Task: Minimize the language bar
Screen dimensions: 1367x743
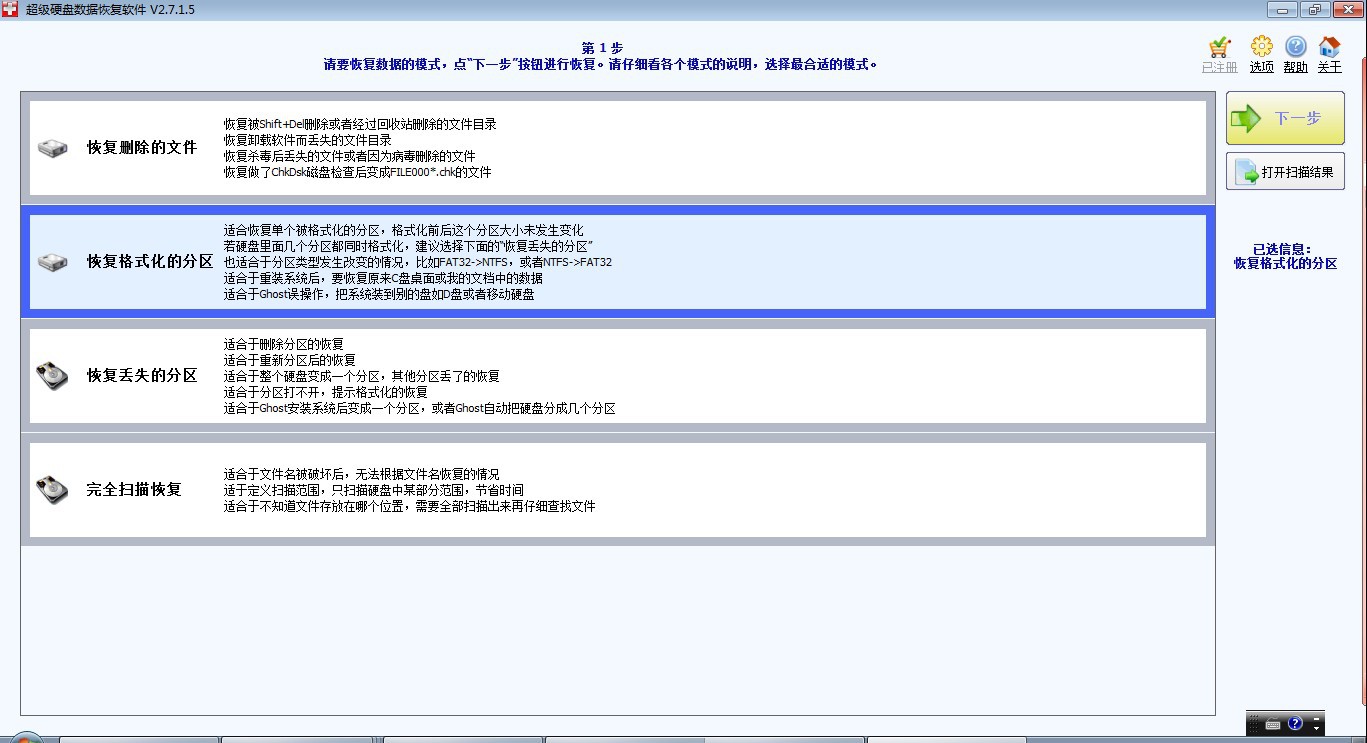Action: click(x=1317, y=717)
